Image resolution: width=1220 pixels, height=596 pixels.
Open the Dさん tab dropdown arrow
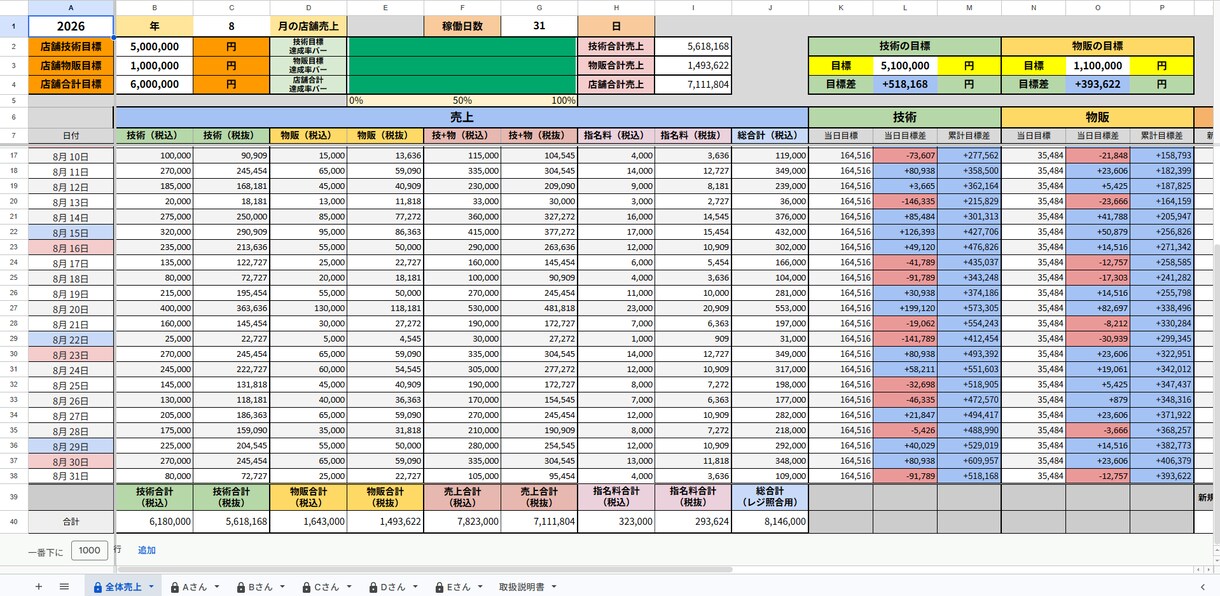[415, 587]
